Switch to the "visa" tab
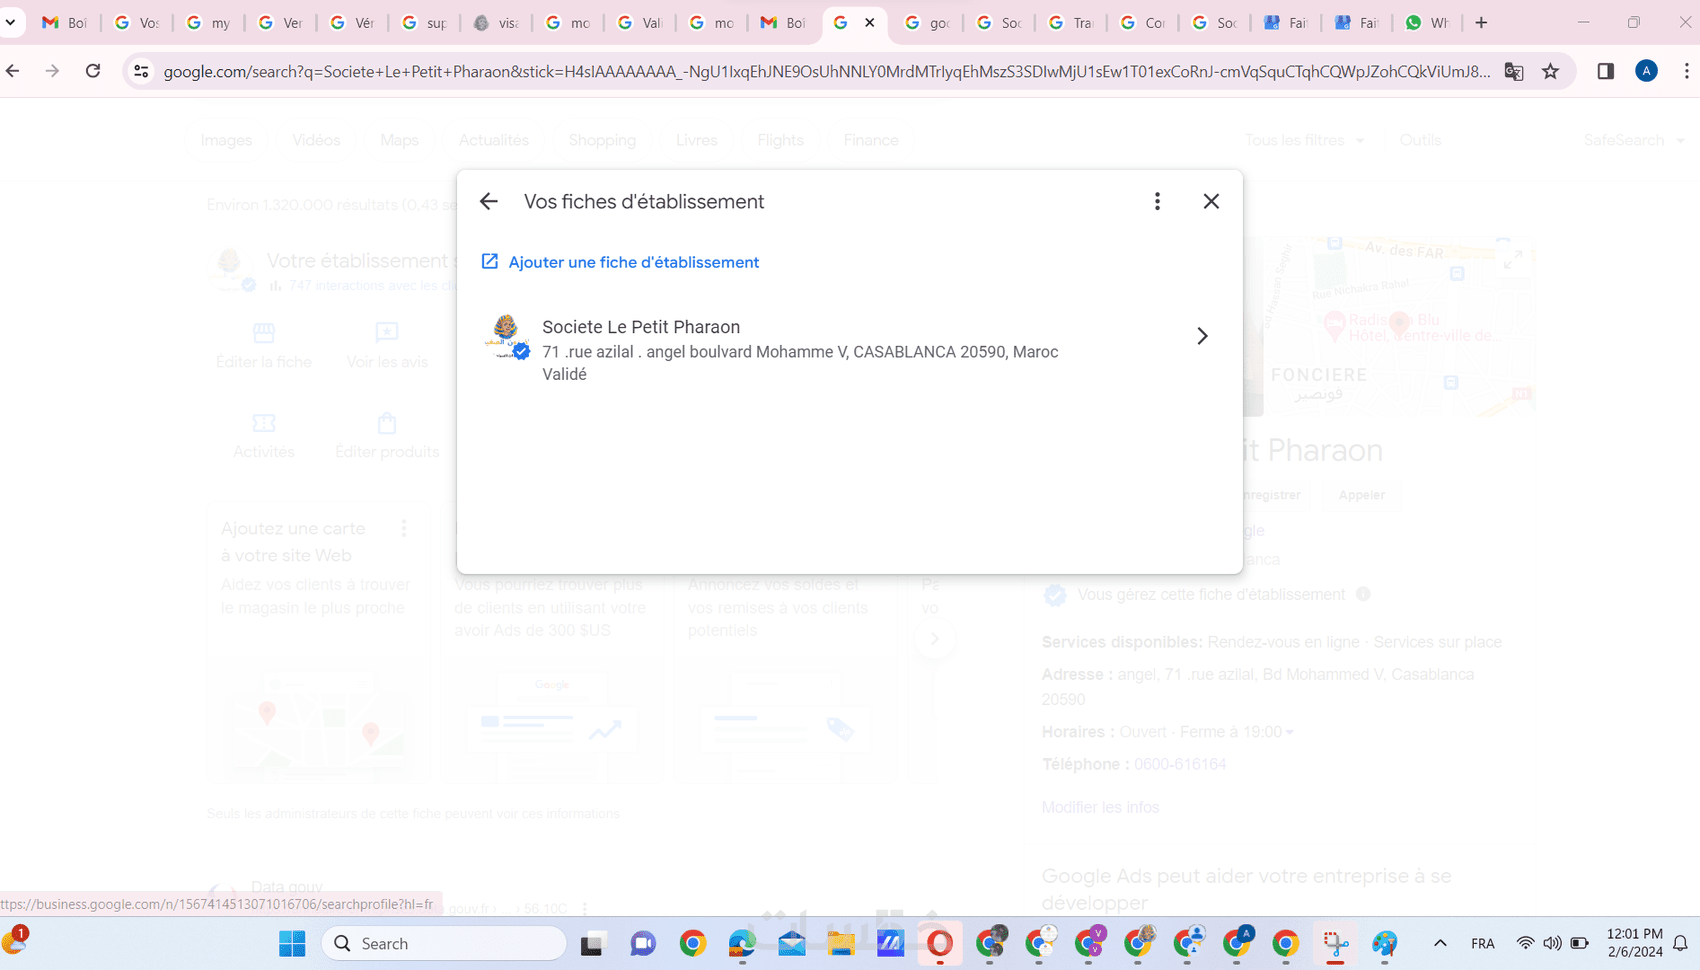 (496, 22)
